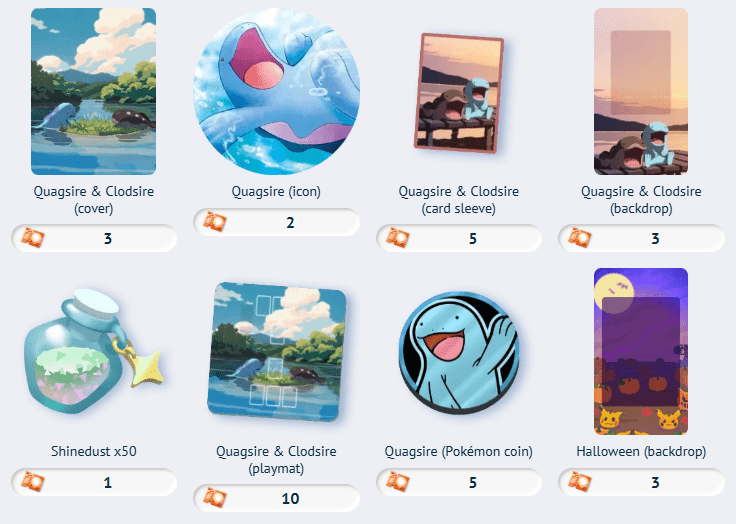Buy Quagsire & Clodsire backdrop for 3

641,238
